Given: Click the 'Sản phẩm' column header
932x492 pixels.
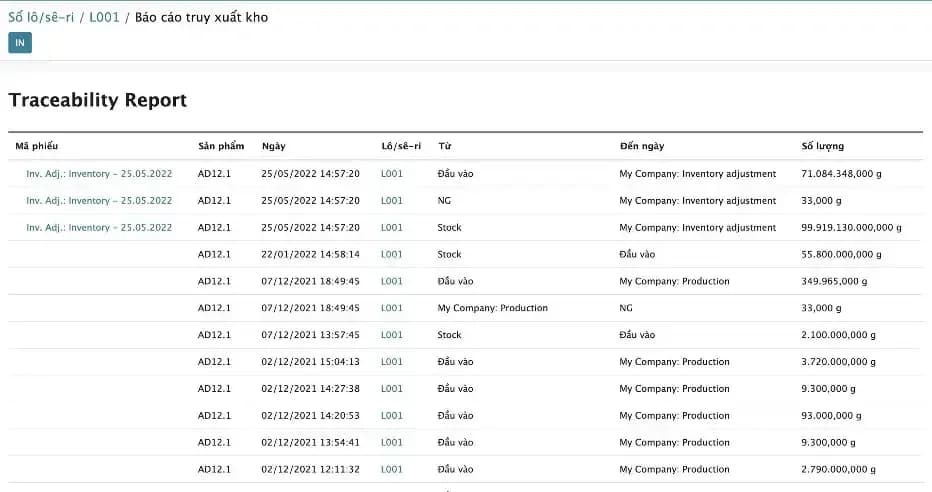Looking at the screenshot, I should 221,146.
